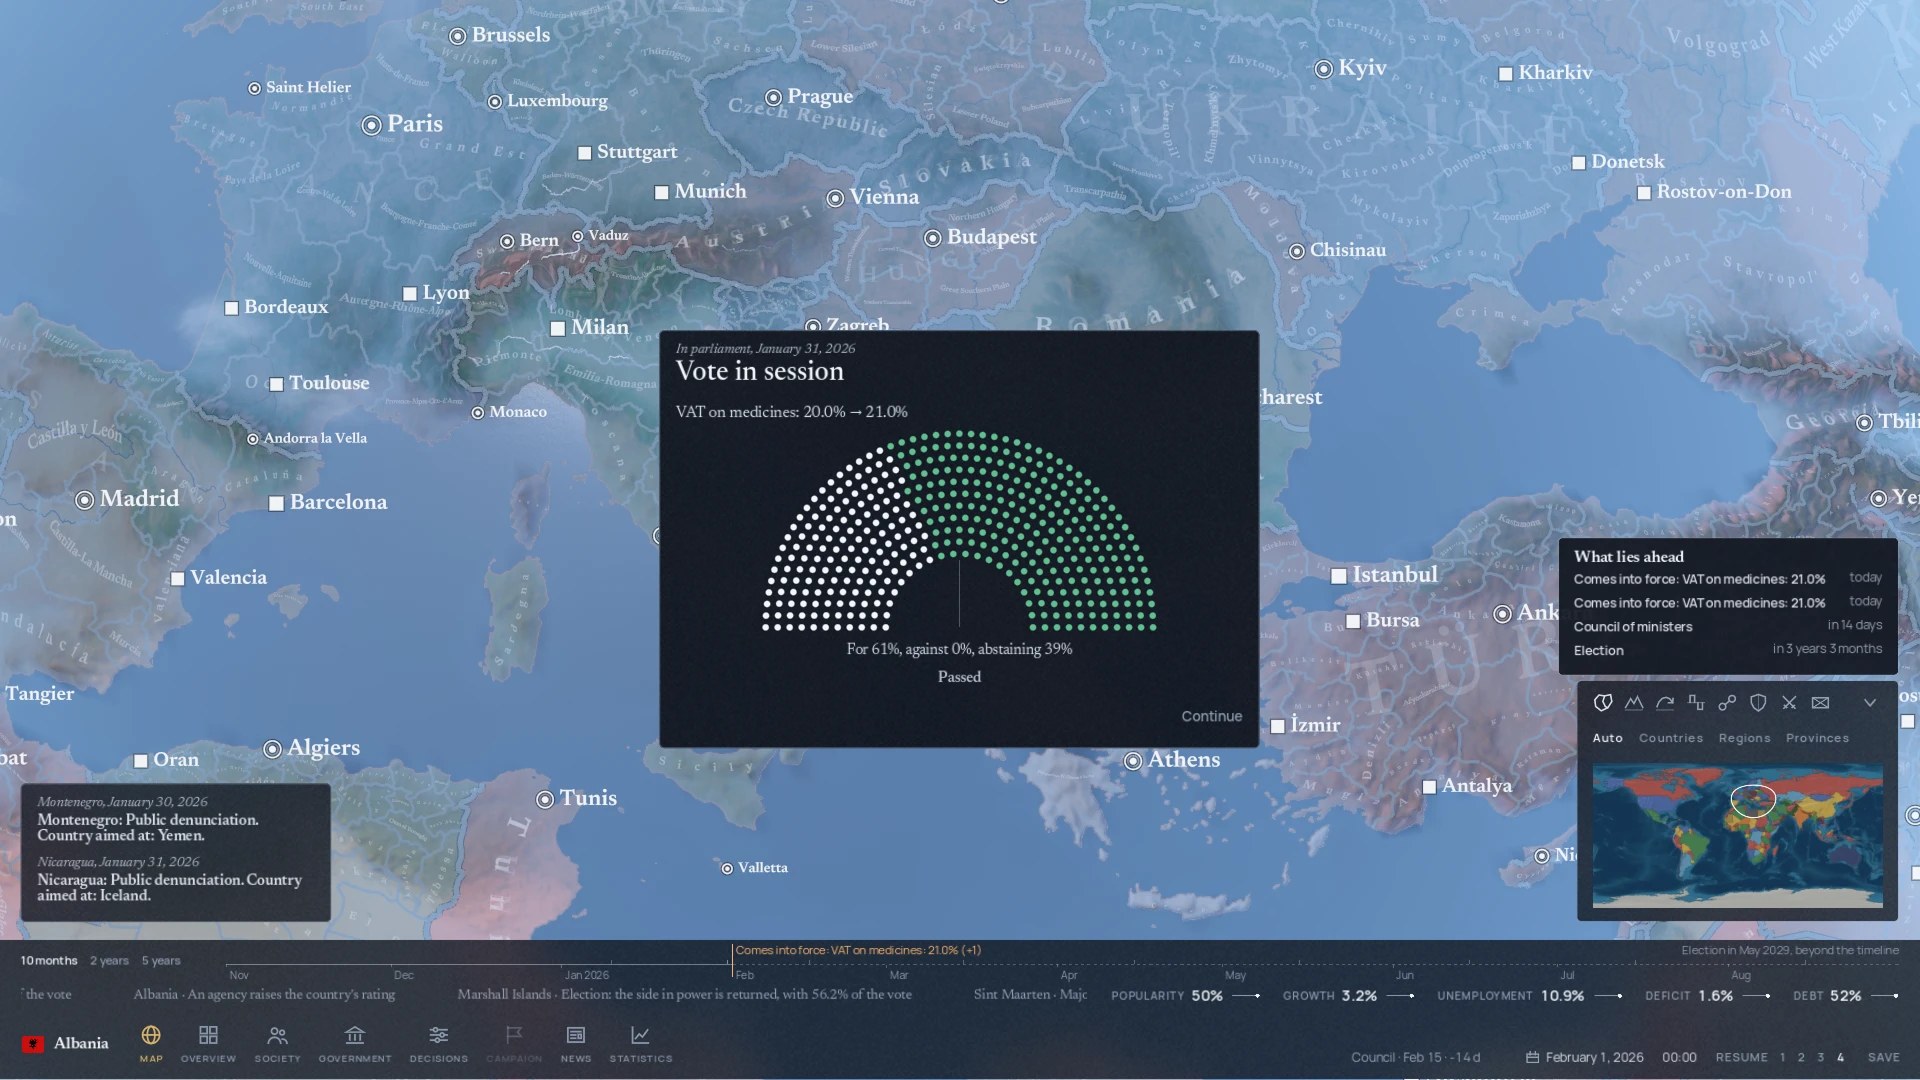The image size is (1920, 1080).
Task: Expand the GROWTH 3.2% trend indicator
Action: pyautogui.click(x=1400, y=996)
